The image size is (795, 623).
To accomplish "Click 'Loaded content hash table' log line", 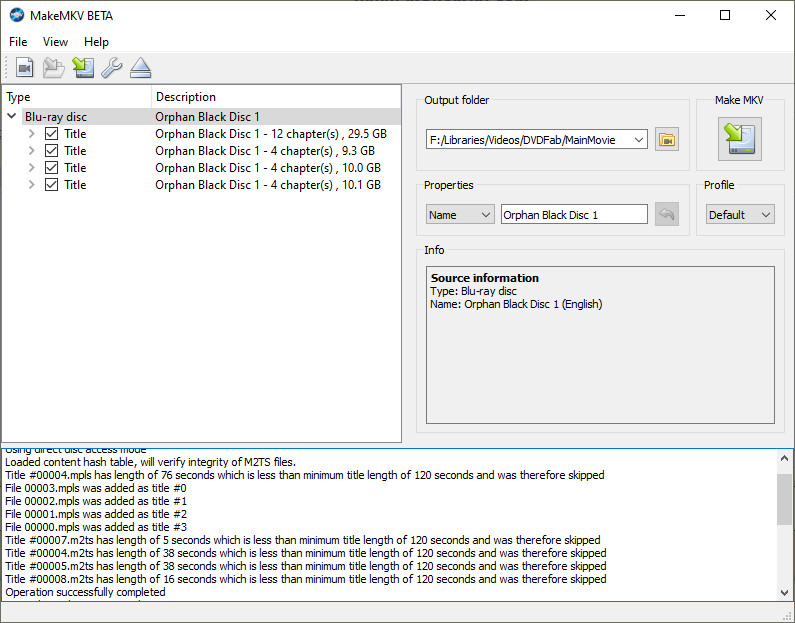I will pos(150,462).
